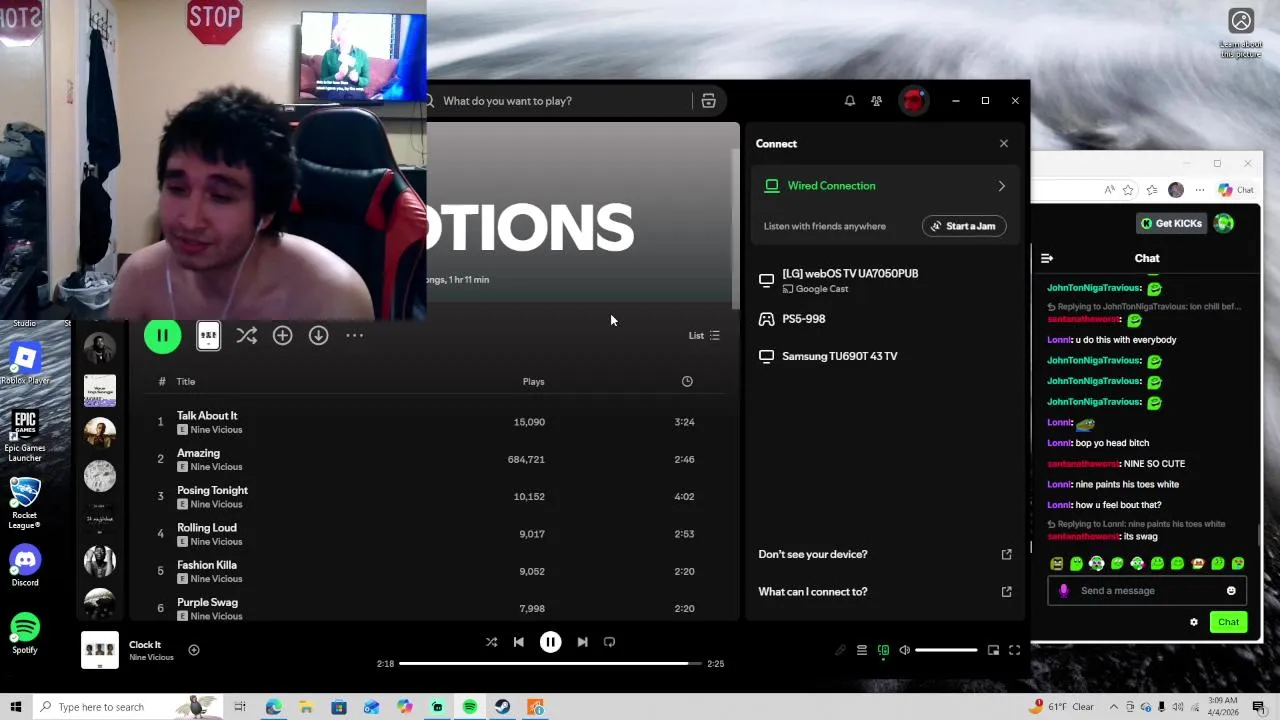Open the preview cover art button beside pause

208,336
